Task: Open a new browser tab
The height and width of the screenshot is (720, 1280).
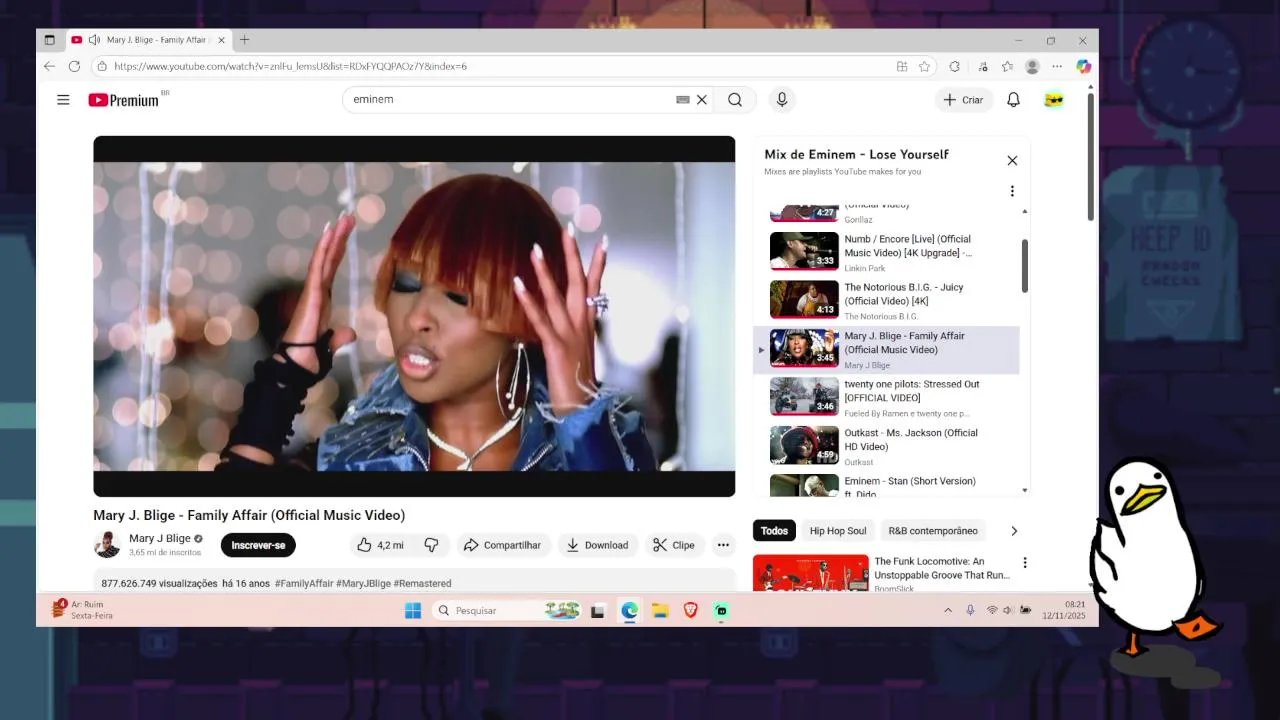Action: click(245, 40)
